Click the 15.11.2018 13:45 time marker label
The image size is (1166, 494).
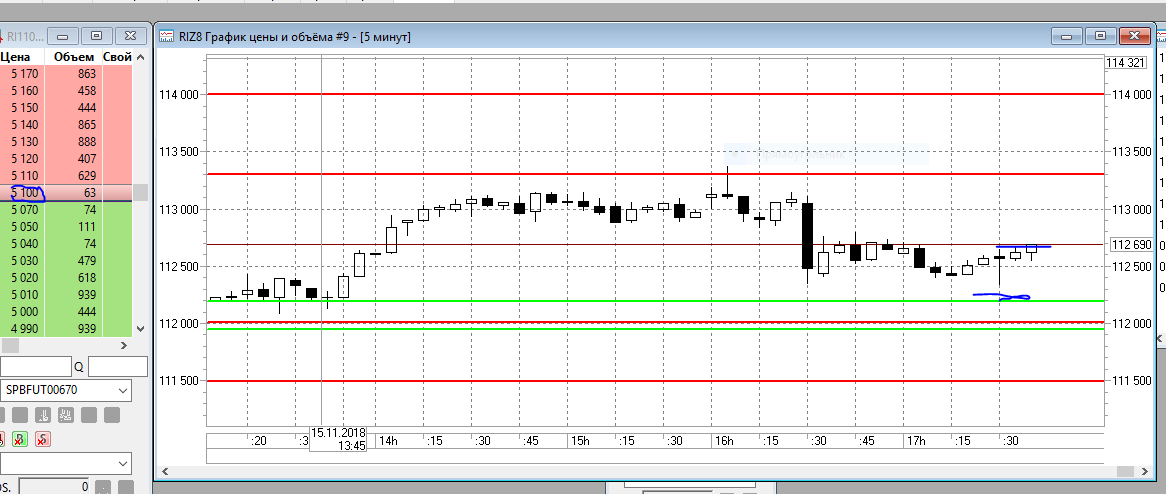[x=338, y=440]
